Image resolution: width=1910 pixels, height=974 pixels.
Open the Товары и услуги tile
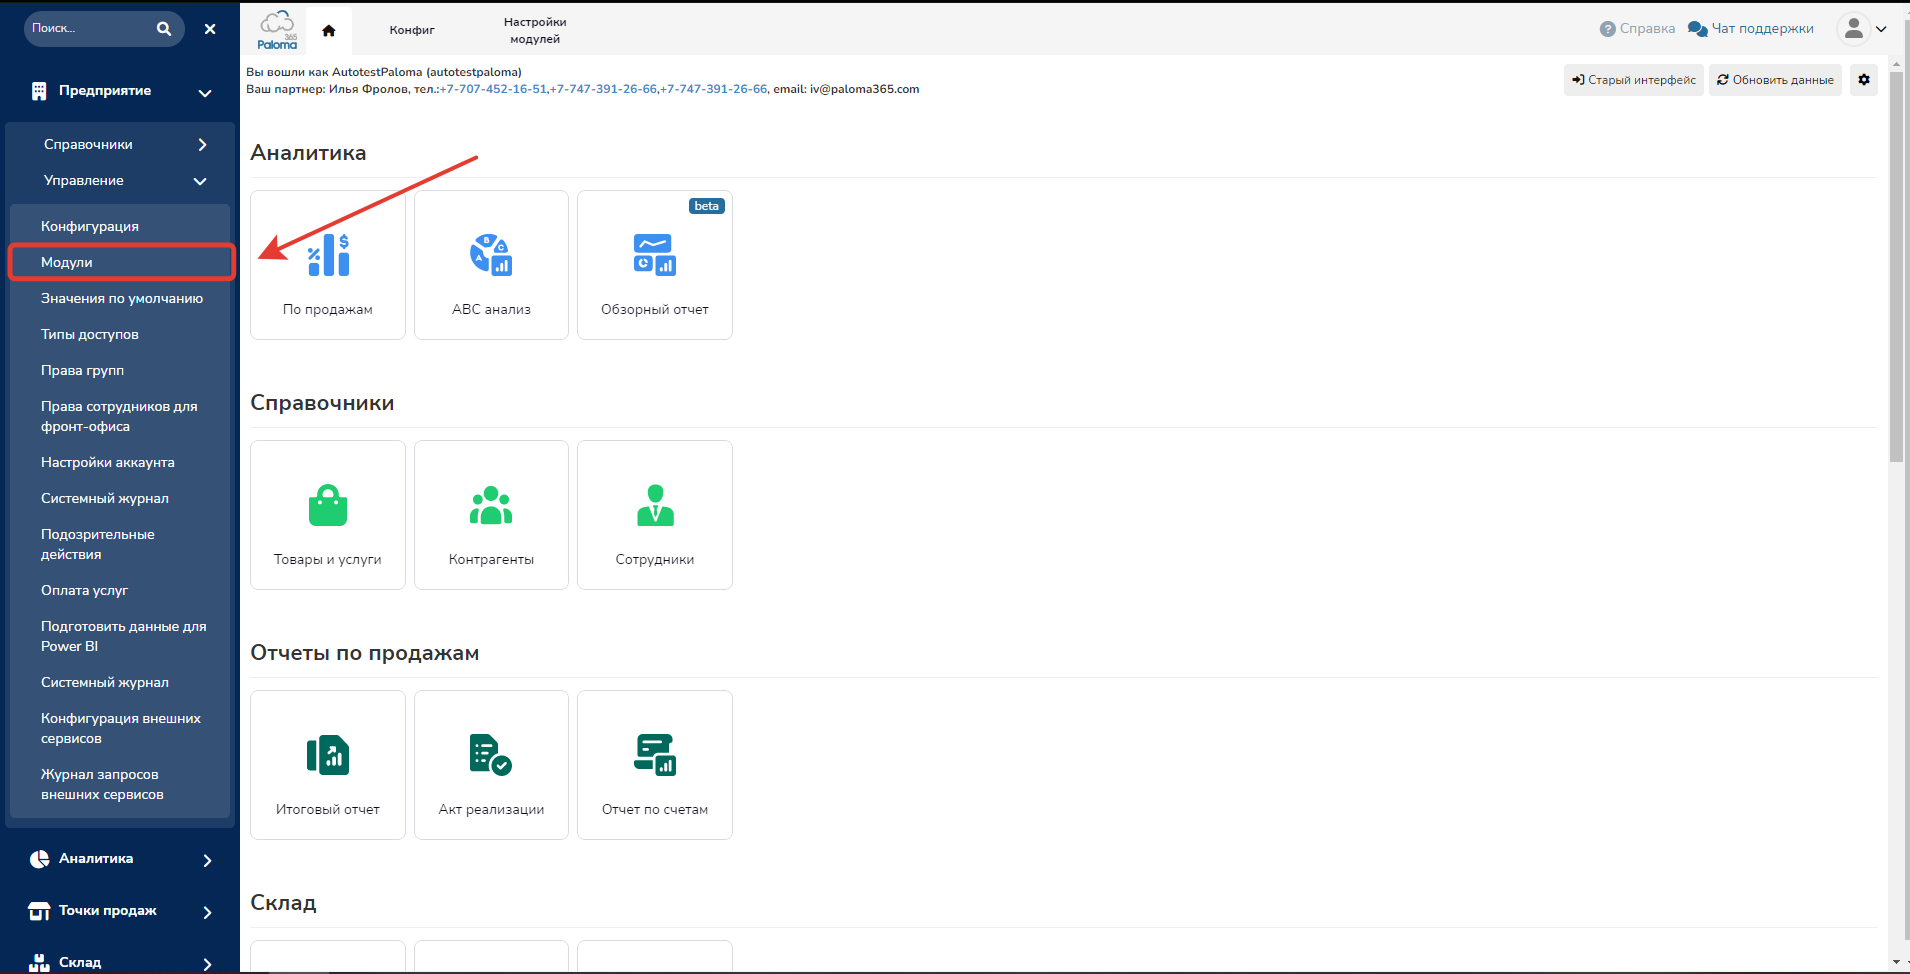tap(327, 515)
